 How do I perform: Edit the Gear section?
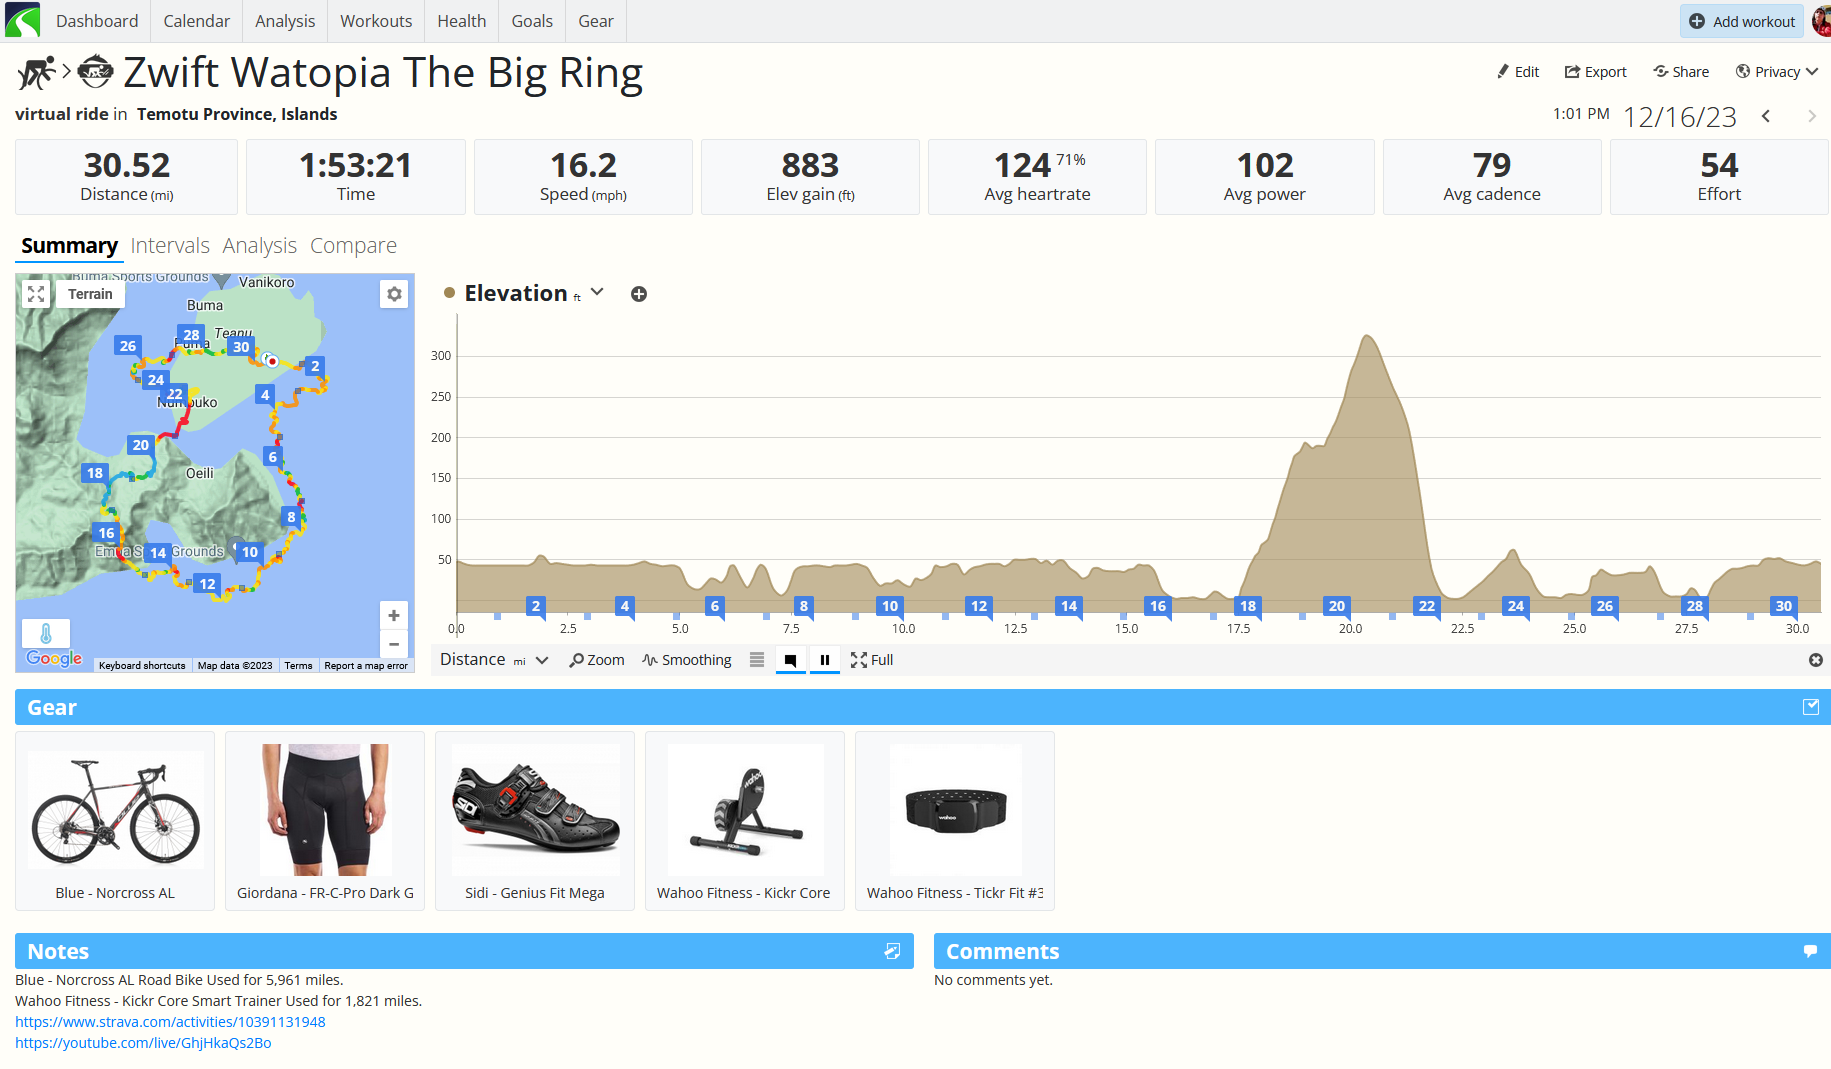click(1811, 707)
